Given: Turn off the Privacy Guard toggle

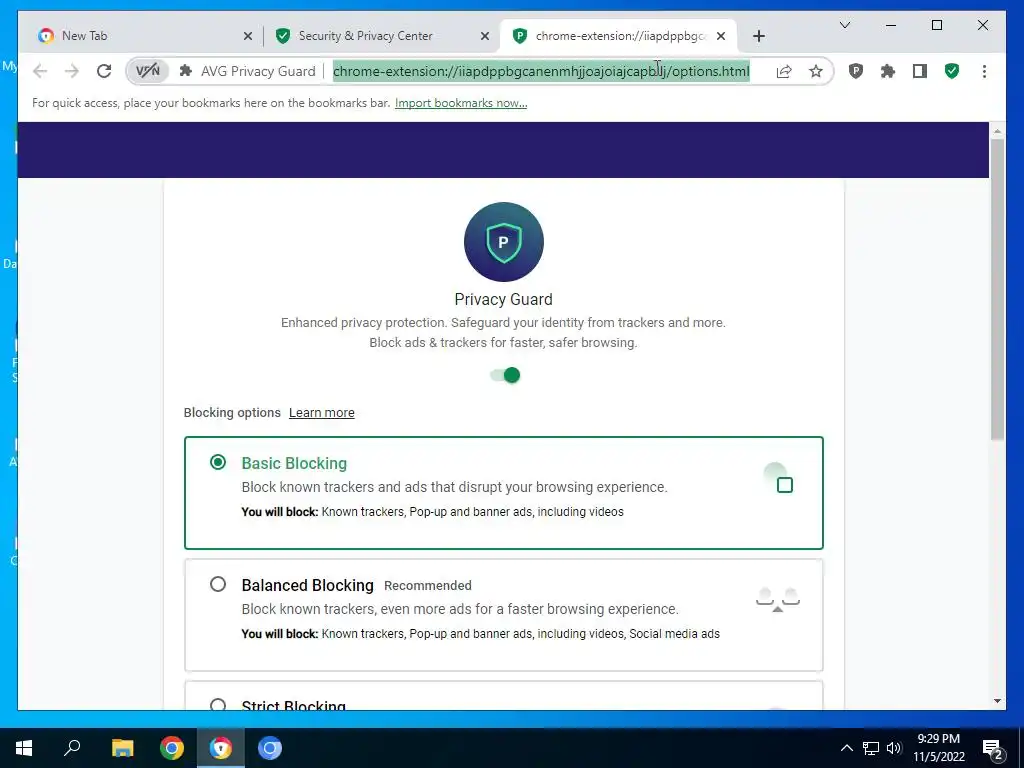Looking at the screenshot, I should point(505,376).
